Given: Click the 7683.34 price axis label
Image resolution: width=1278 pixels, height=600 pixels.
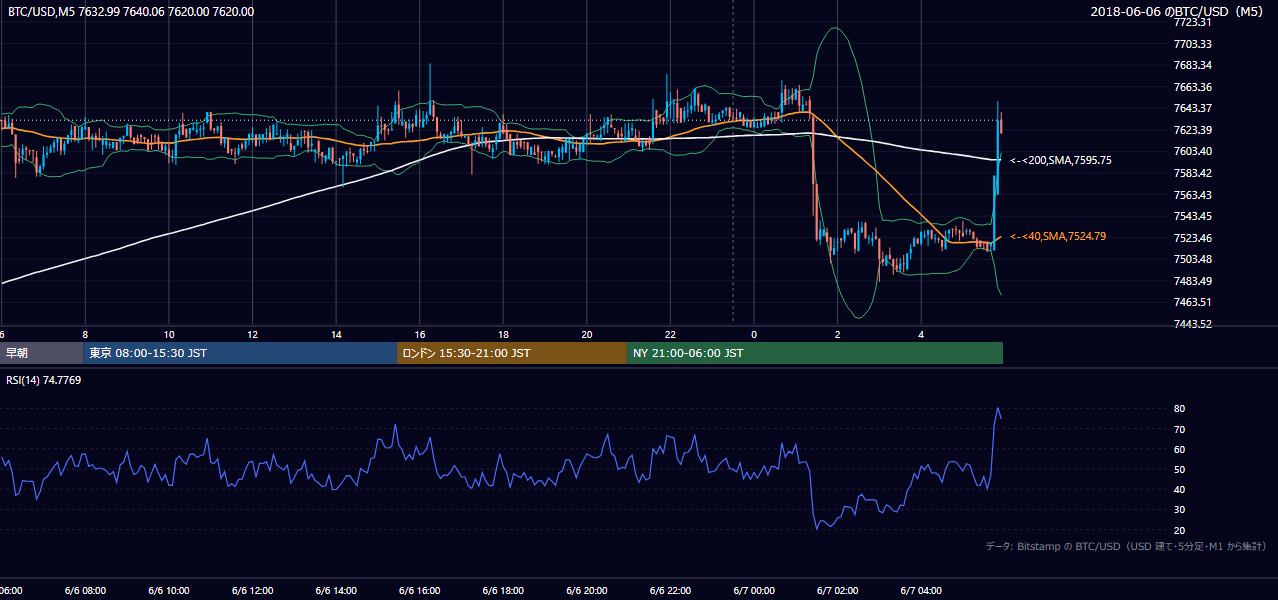Looking at the screenshot, I should (x=1193, y=65).
